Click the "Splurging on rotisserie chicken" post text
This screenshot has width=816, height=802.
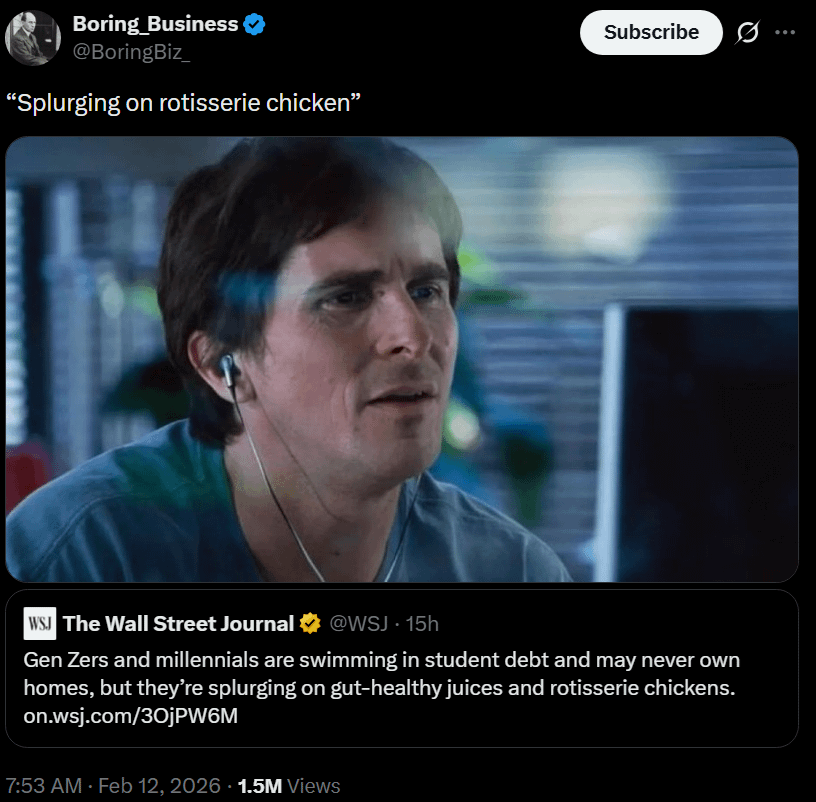pos(182,103)
